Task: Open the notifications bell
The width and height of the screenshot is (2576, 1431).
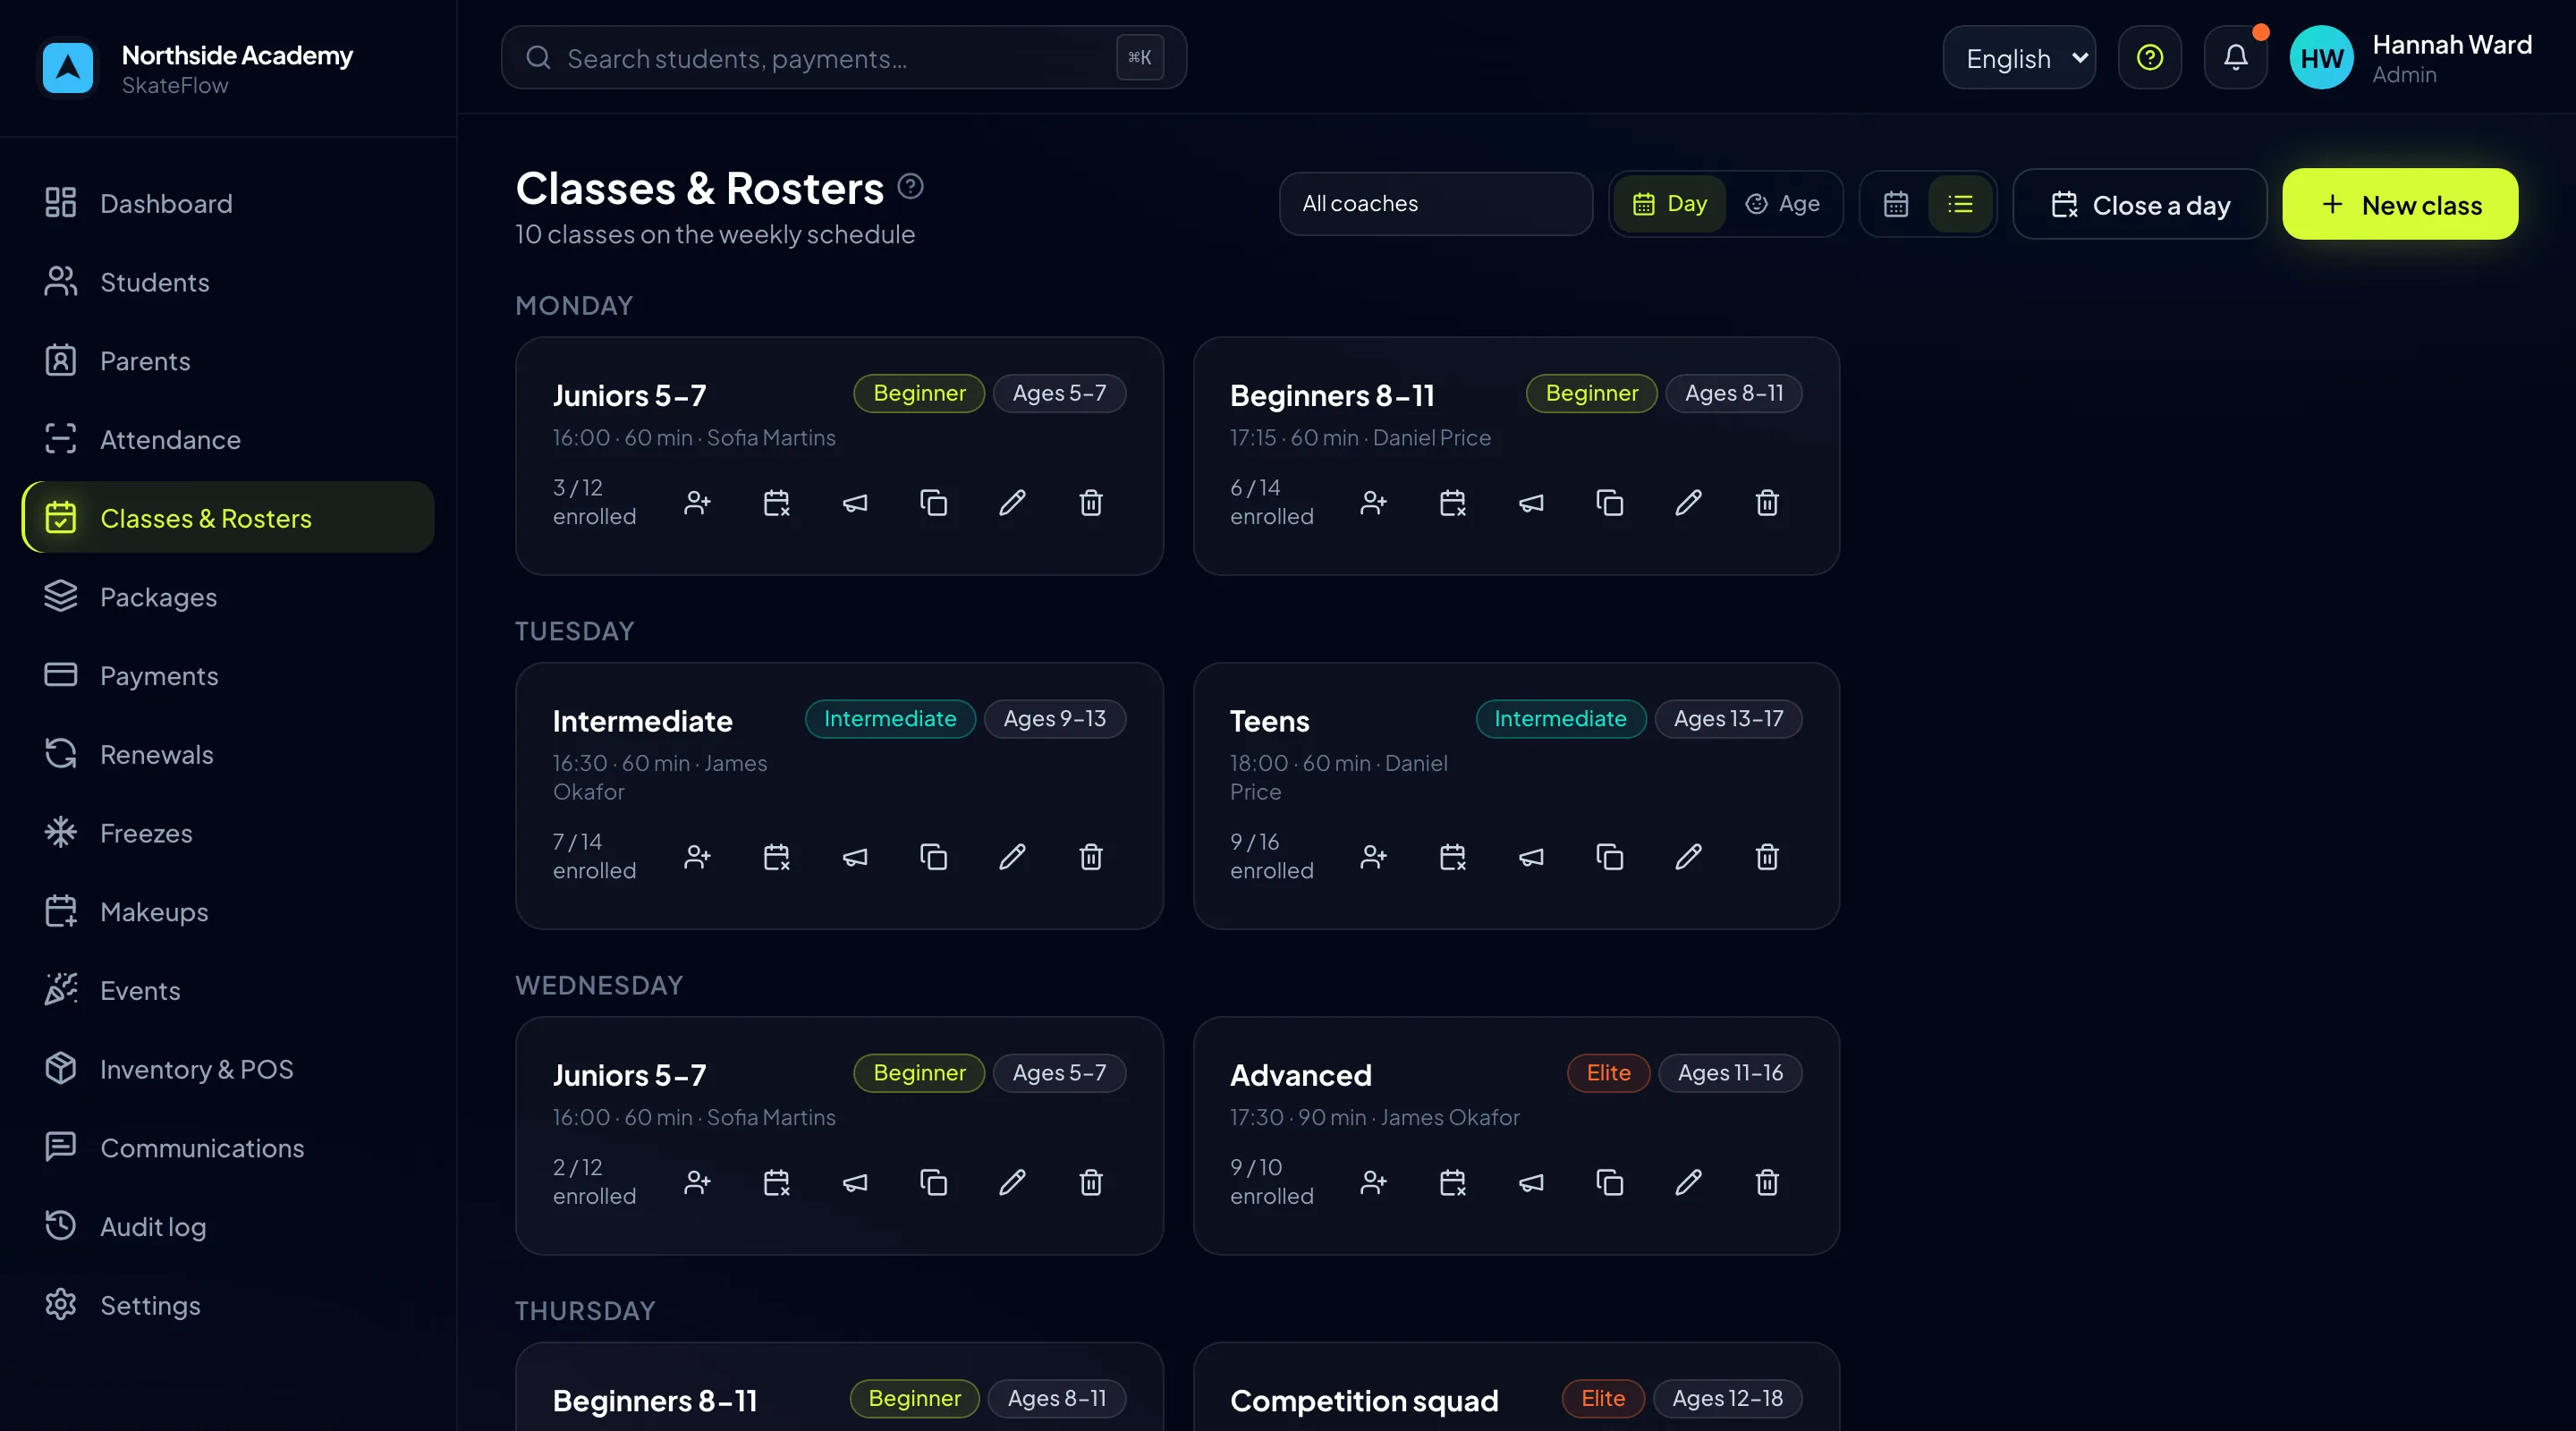Action: tap(2235, 58)
